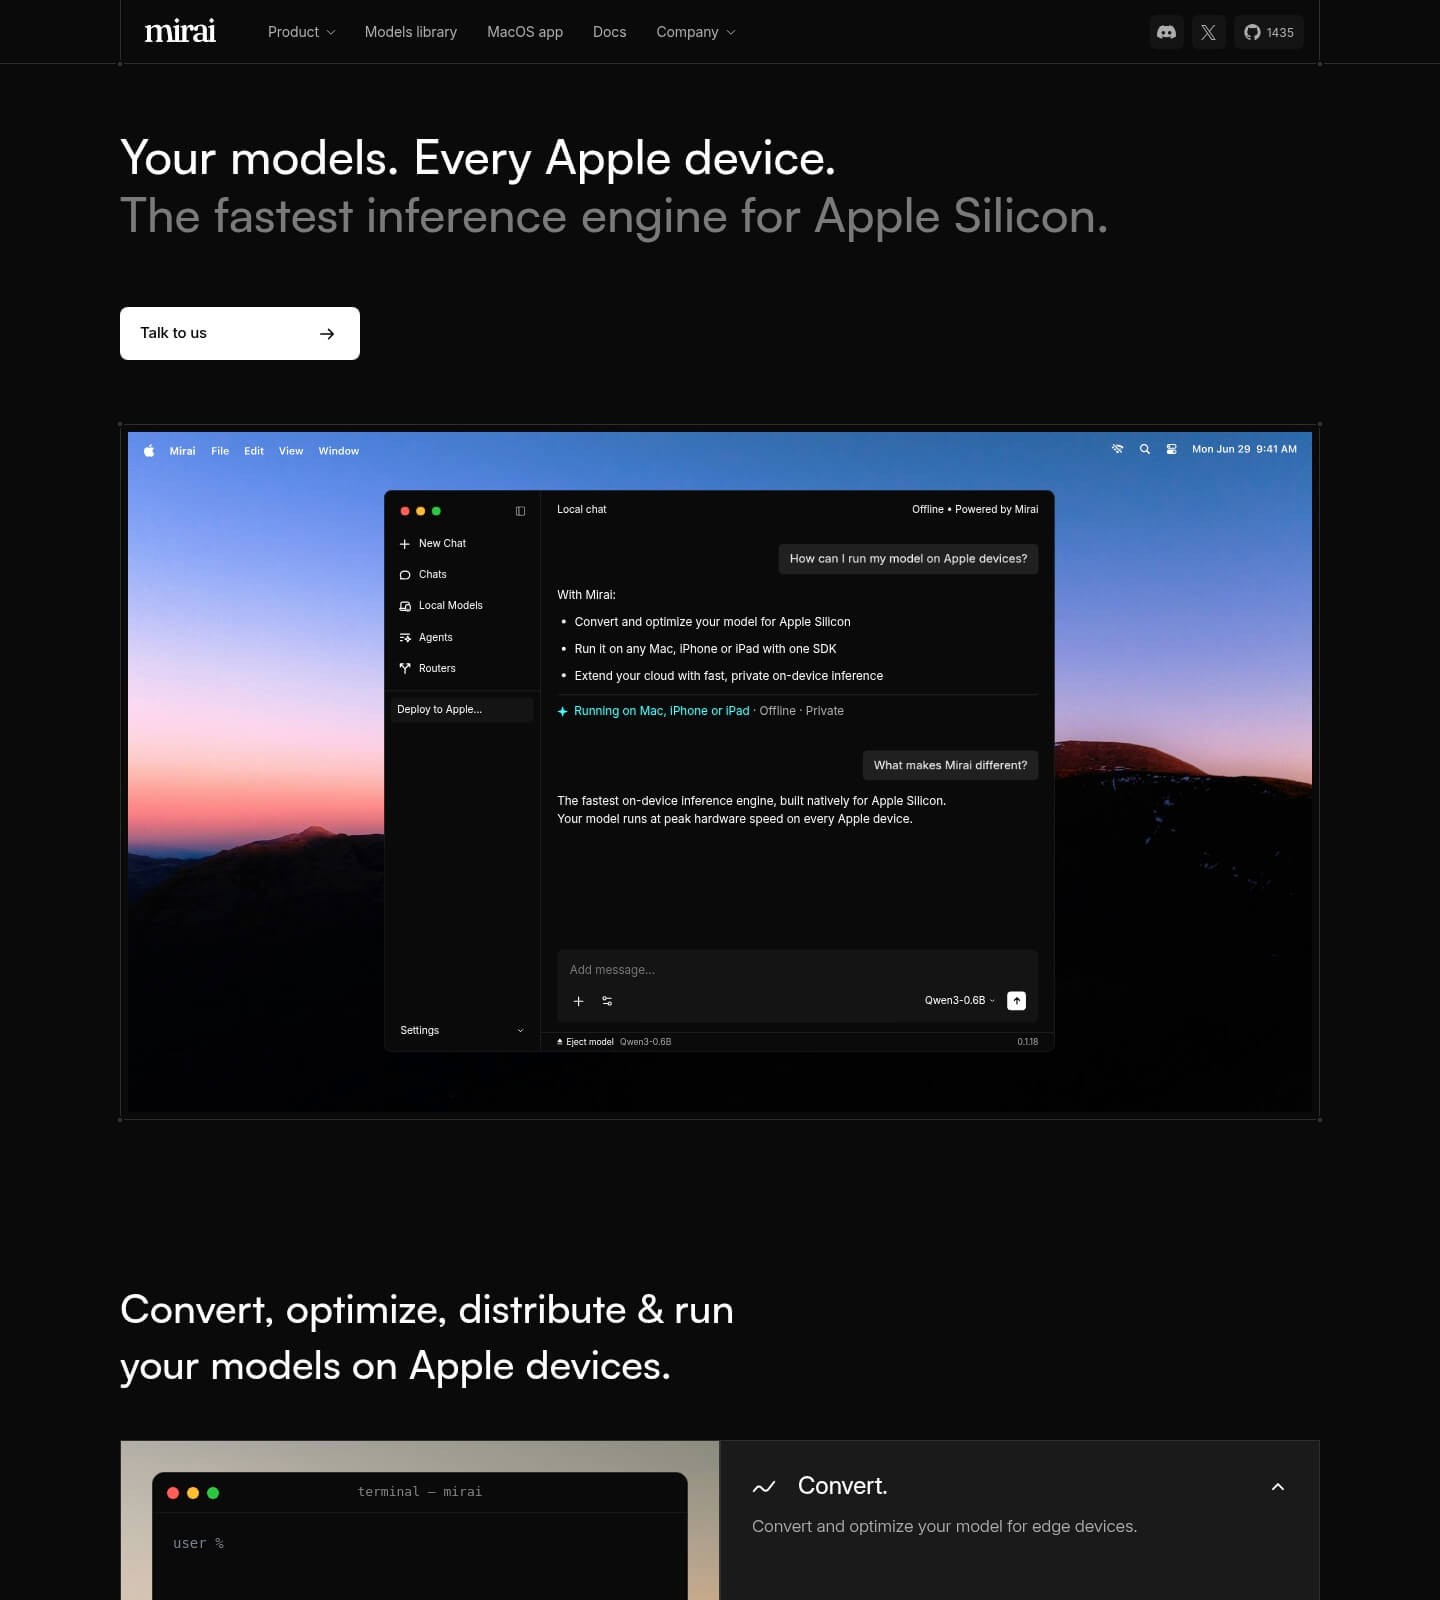Open the MacOS app page
This screenshot has width=1440, height=1600.
(525, 32)
